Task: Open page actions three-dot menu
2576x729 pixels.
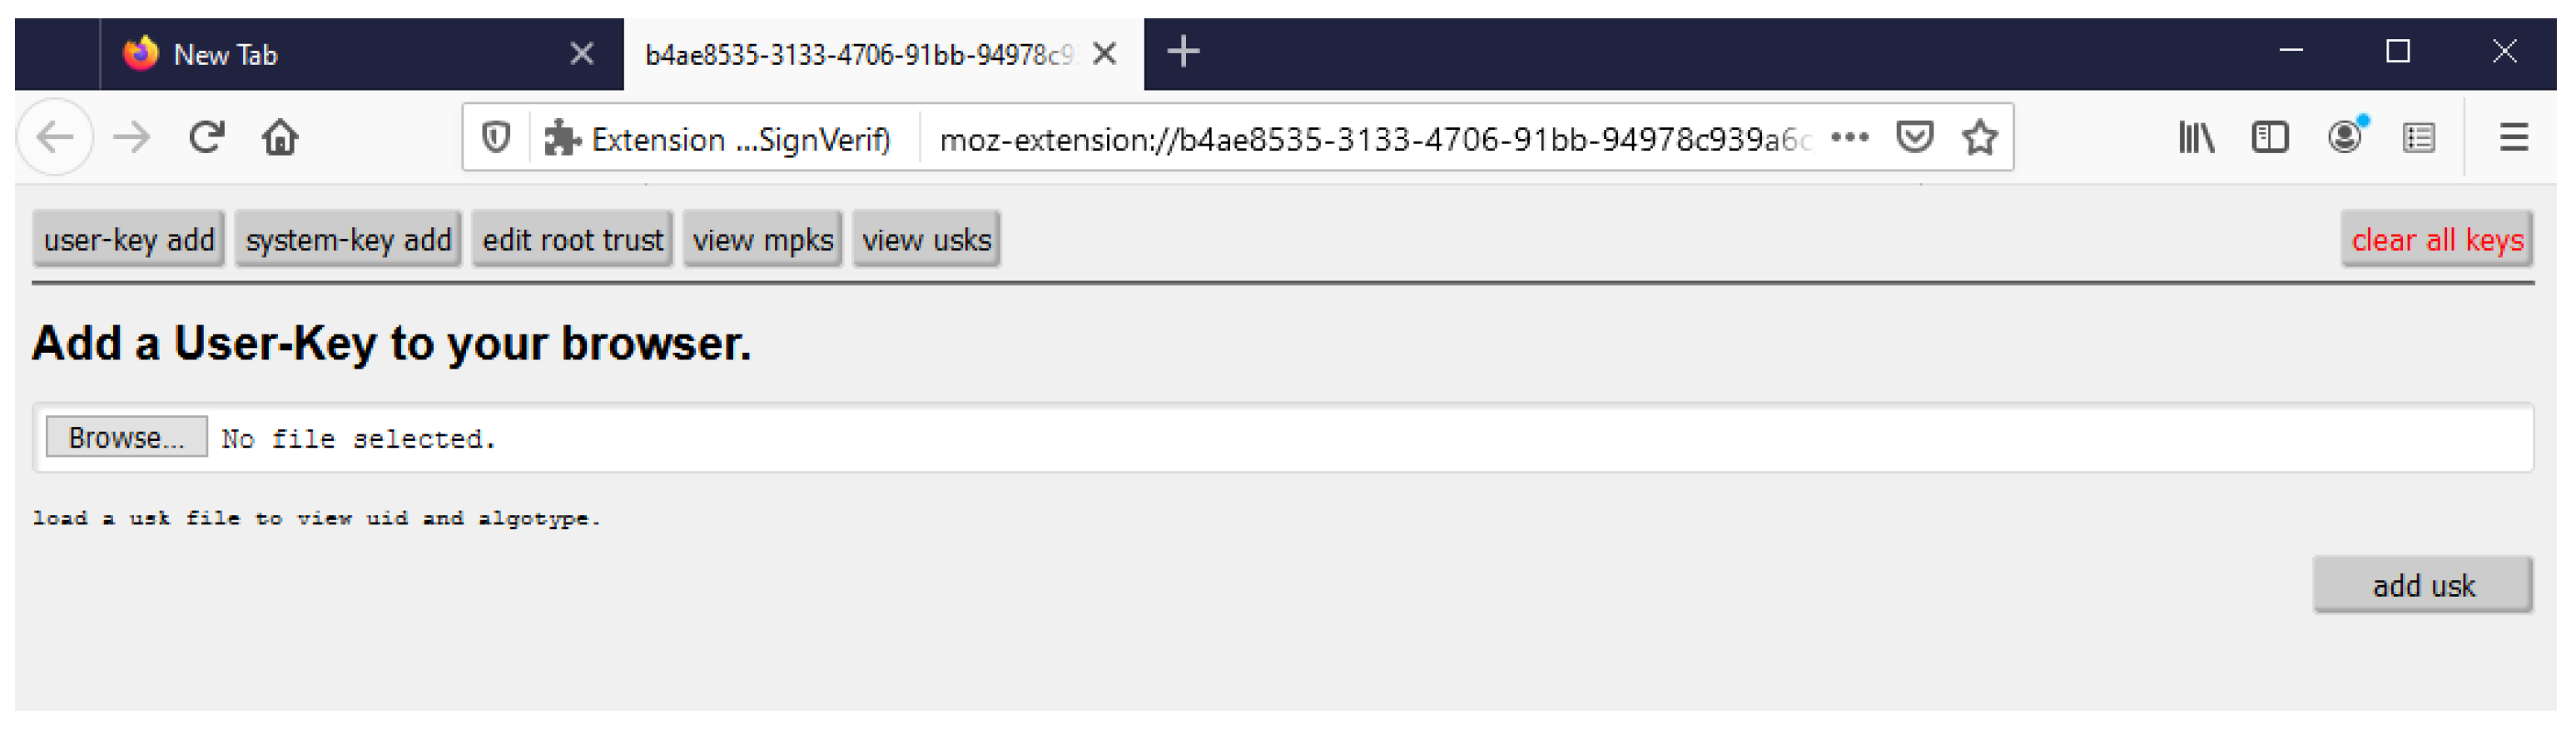Action: coord(1849,137)
